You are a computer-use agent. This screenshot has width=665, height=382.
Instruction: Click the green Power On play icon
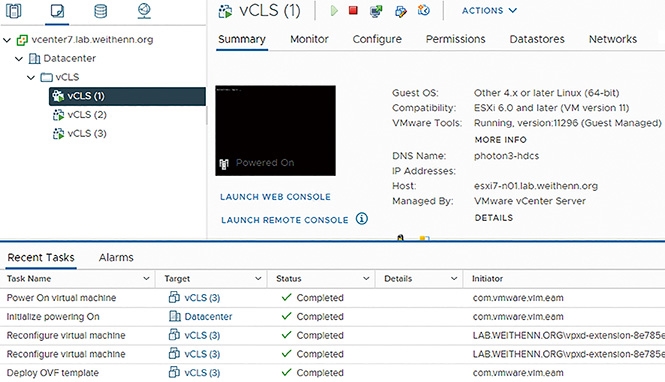pos(334,11)
